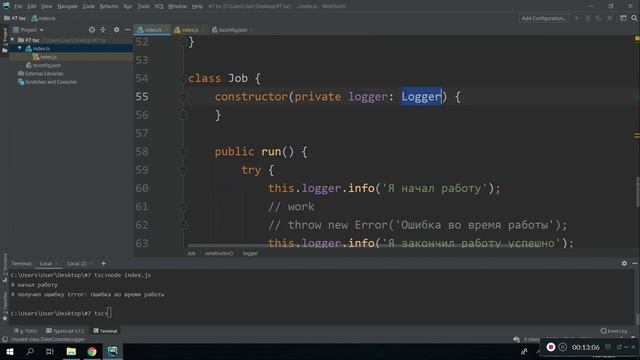Click the editor horizontal scrollbar
This screenshot has height=360, width=640.
coord(349,246)
